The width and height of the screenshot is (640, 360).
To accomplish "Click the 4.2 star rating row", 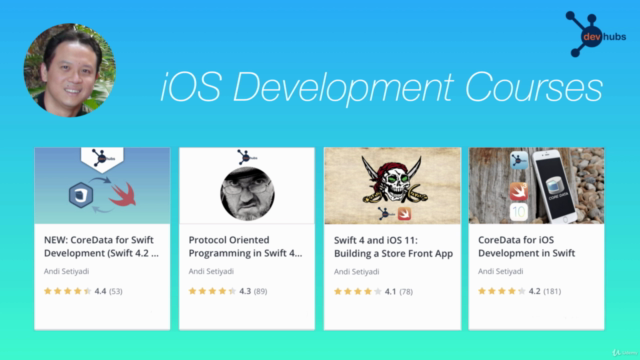I will 520,291.
